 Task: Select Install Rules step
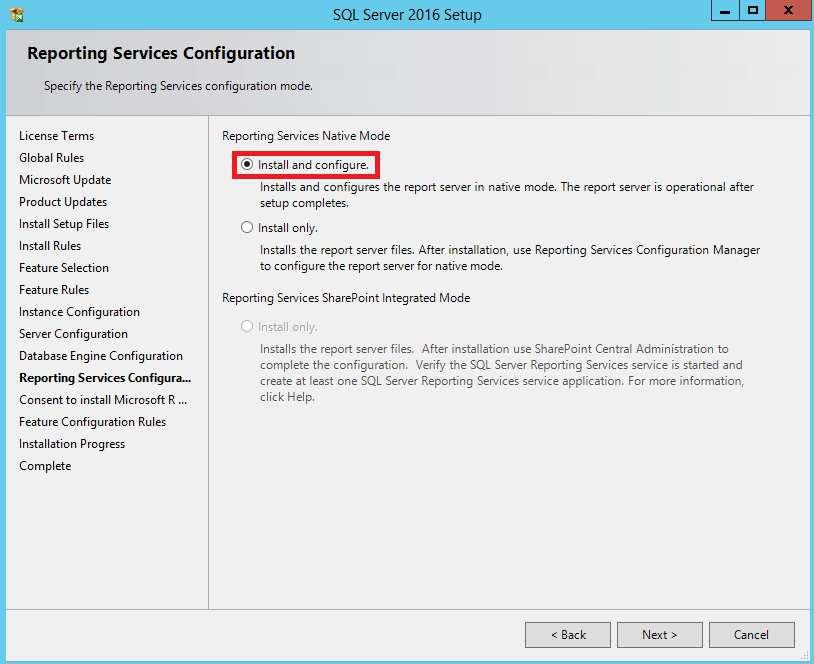click(50, 246)
